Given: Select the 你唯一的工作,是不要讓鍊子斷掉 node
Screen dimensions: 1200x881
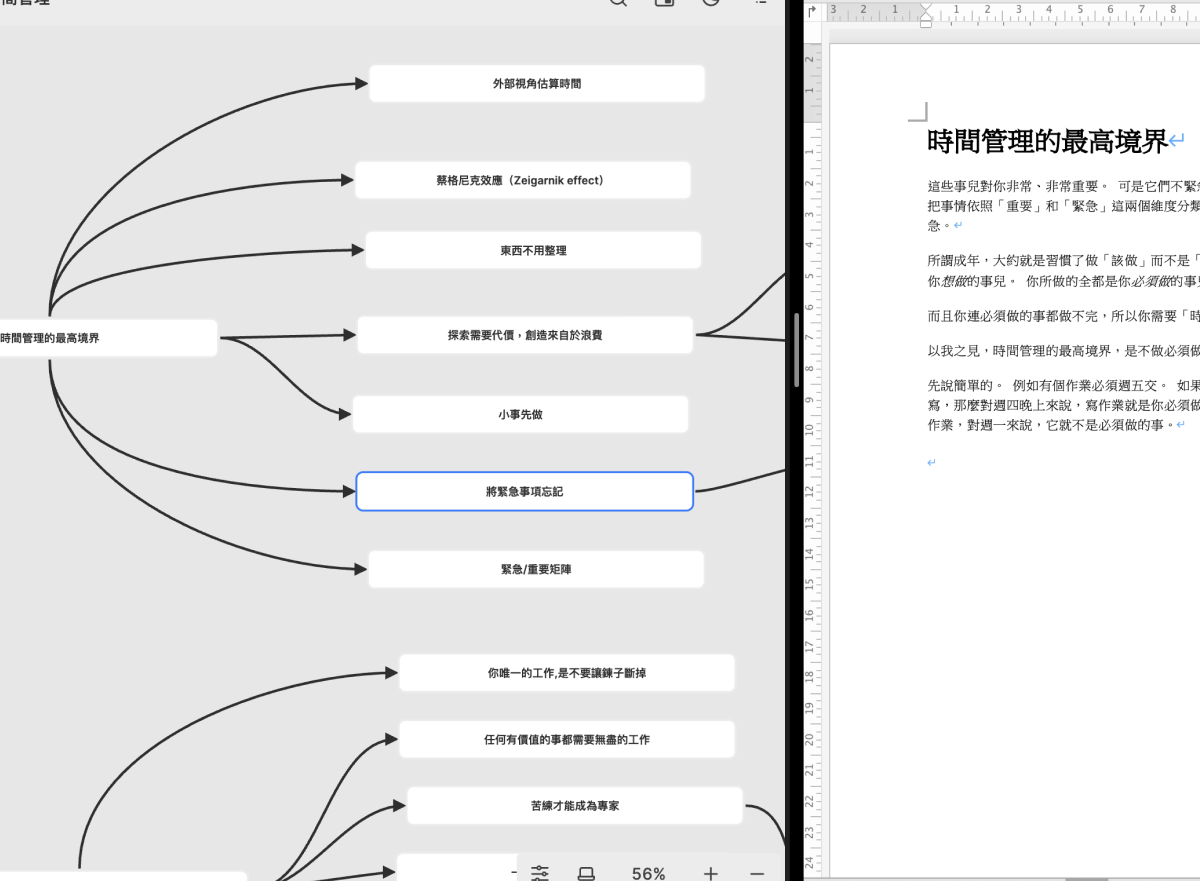Looking at the screenshot, I should point(567,673).
